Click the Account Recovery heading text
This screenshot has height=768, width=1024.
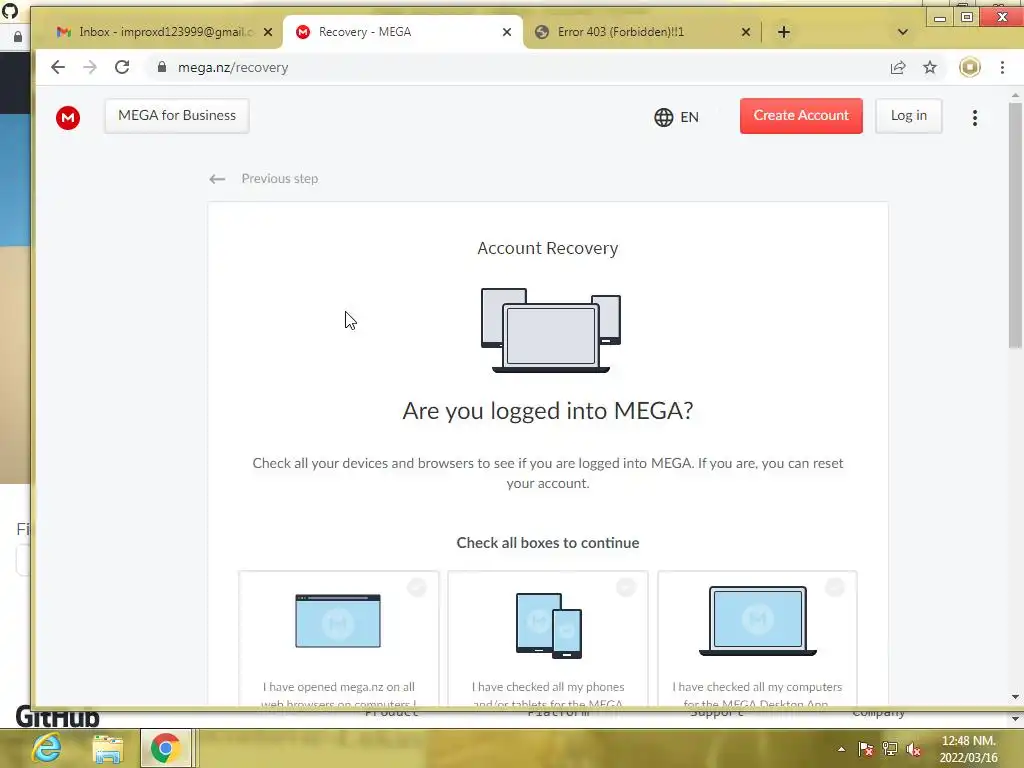pyautogui.click(x=547, y=248)
